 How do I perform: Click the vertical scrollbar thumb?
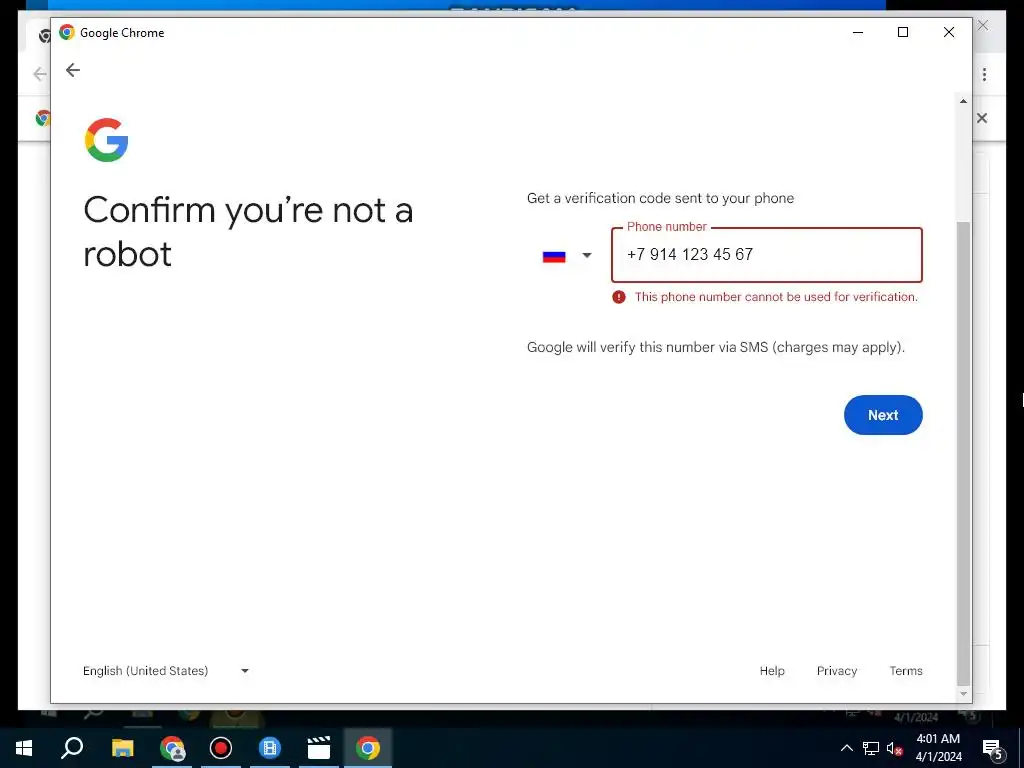point(963,453)
